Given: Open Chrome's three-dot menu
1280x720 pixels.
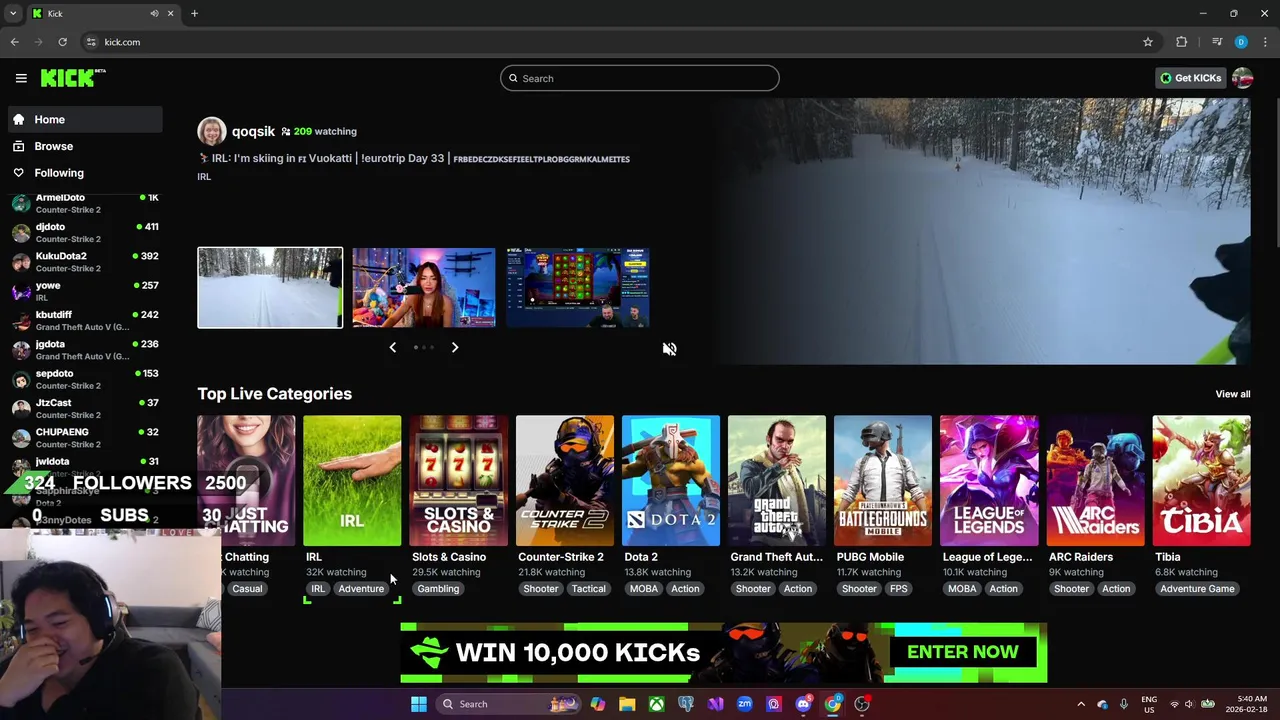Looking at the screenshot, I should point(1265,42).
